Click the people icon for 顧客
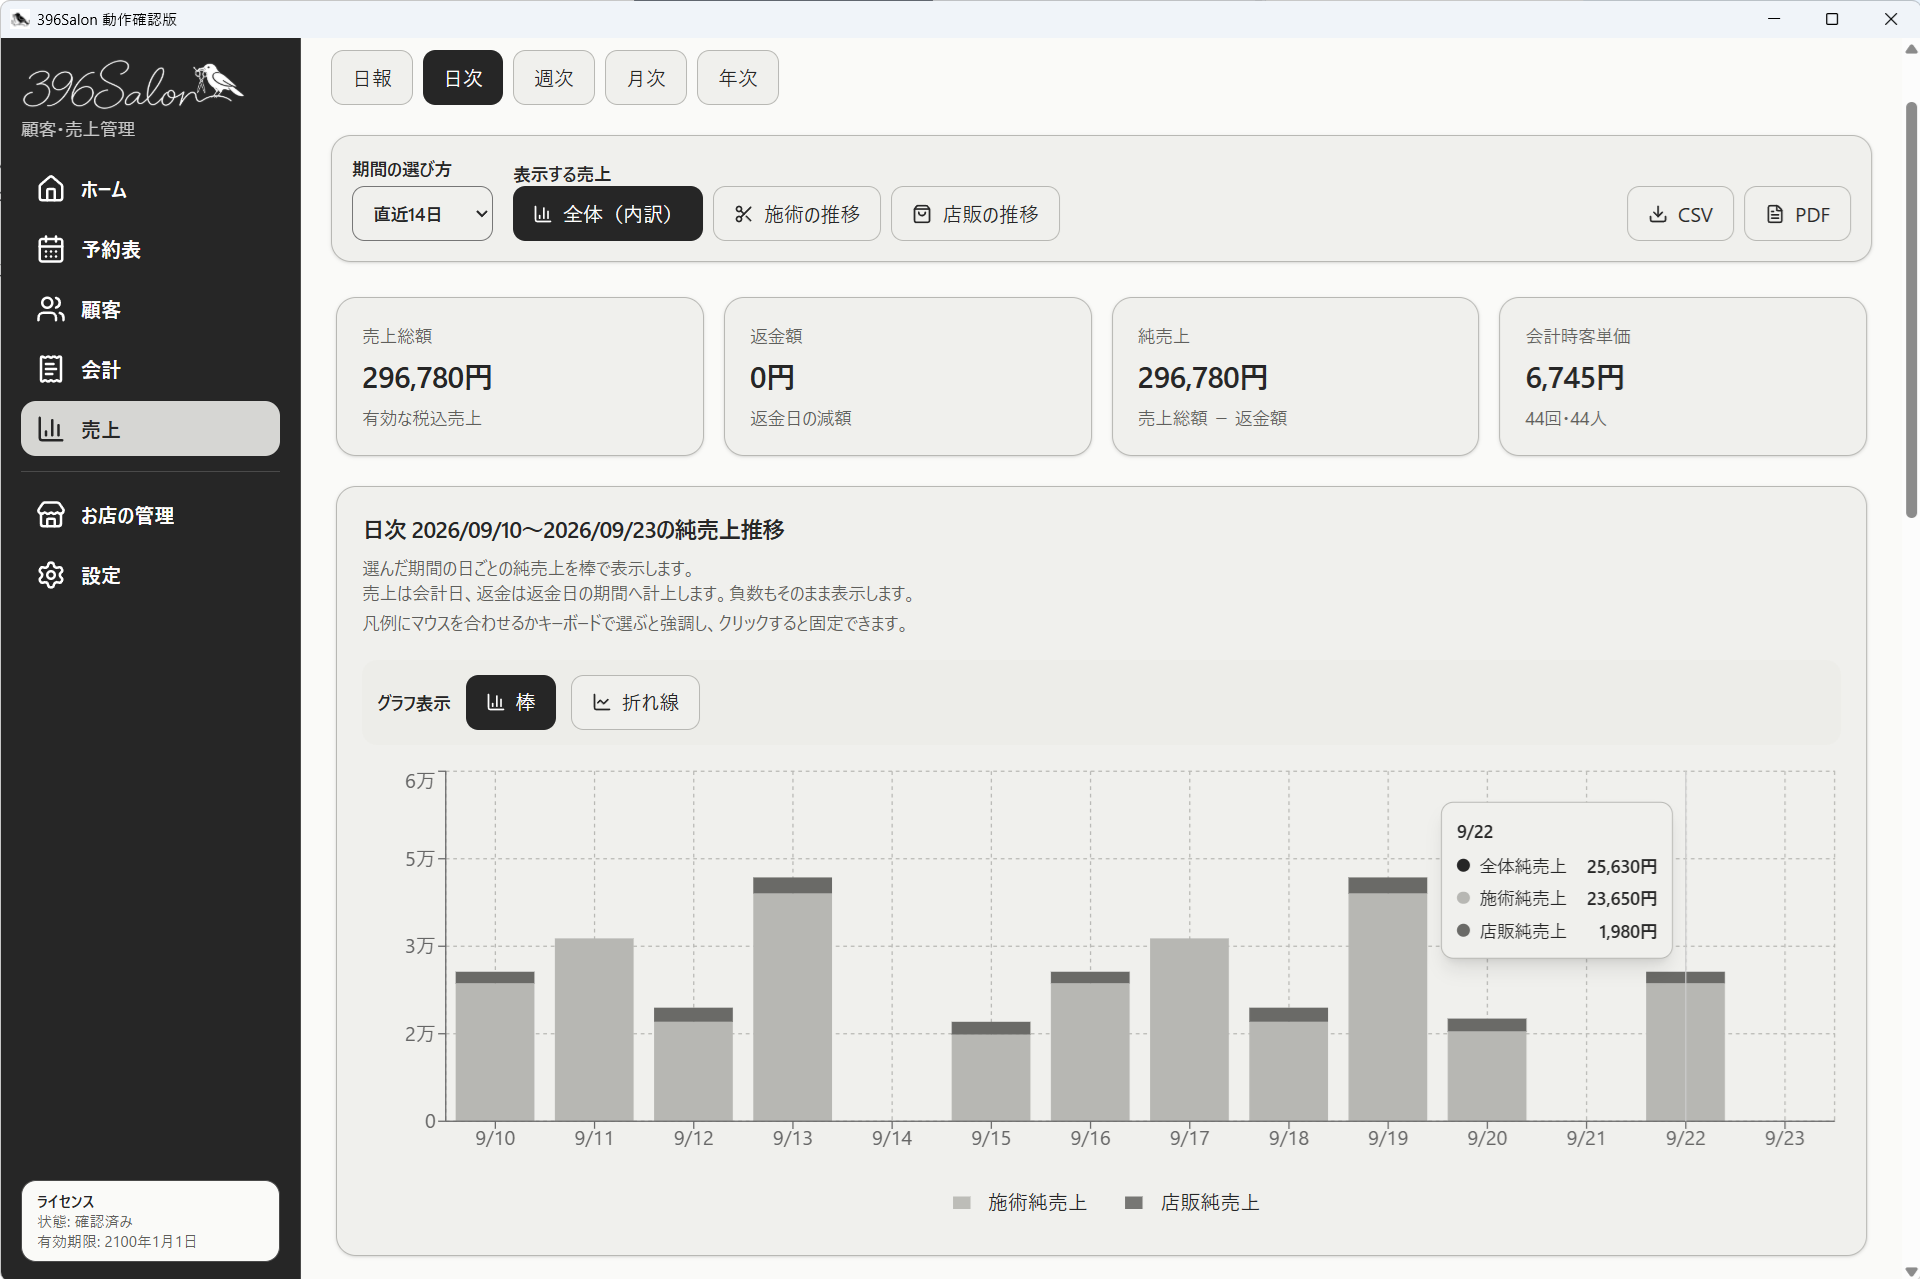The height and width of the screenshot is (1279, 1920). click(51, 309)
